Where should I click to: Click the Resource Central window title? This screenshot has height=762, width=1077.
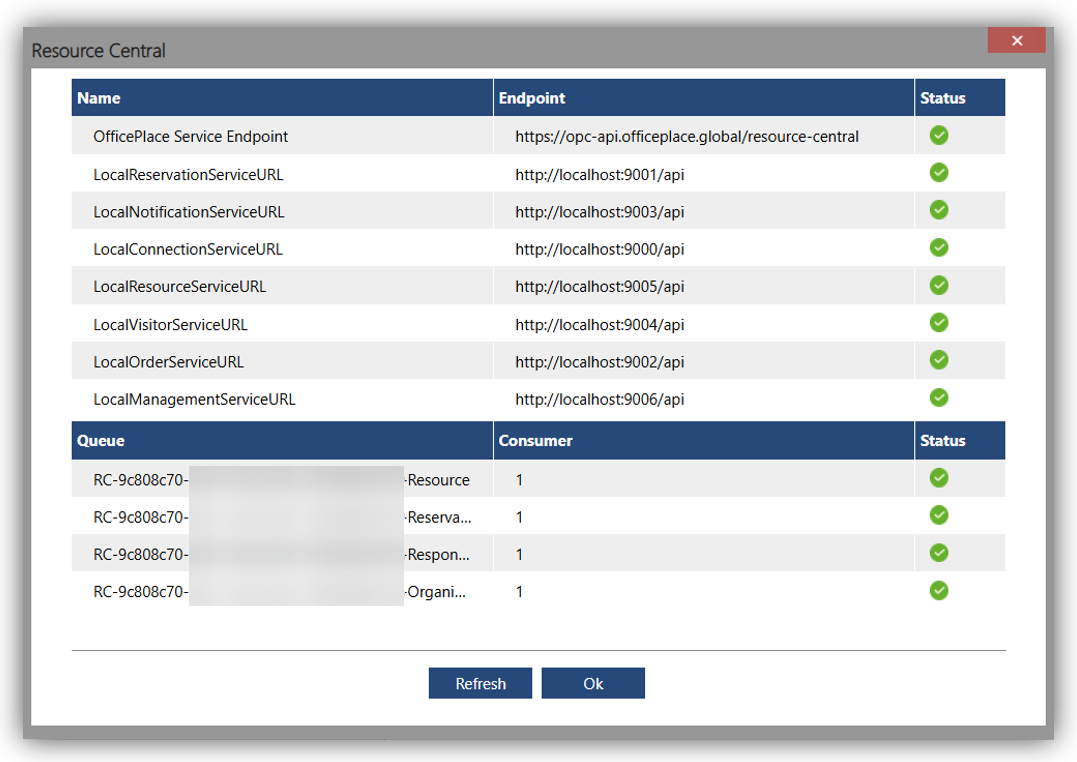pos(98,50)
